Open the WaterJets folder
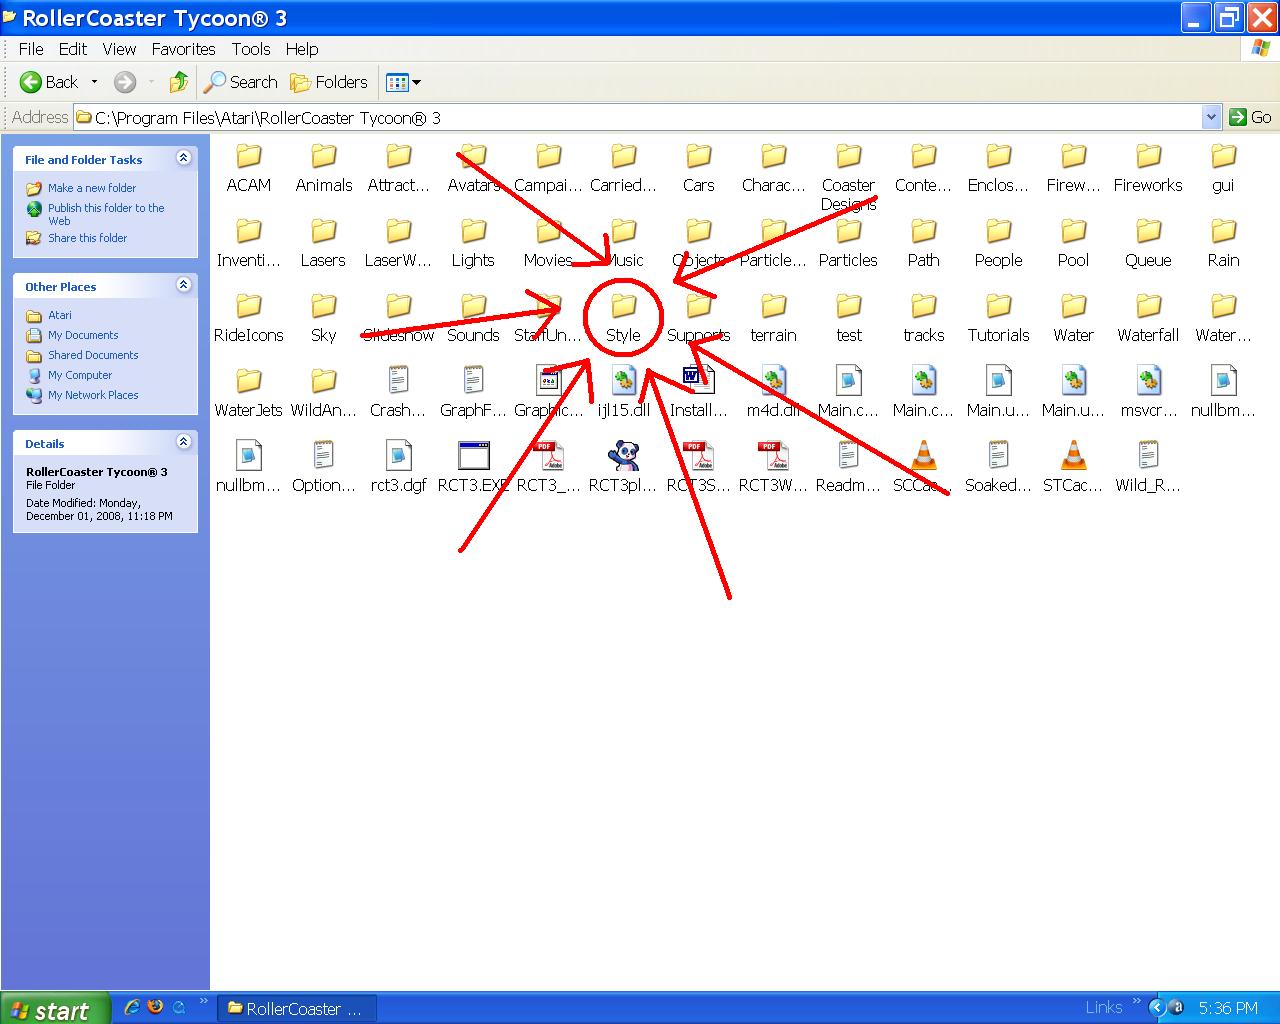This screenshot has height=1024, width=1280. [249, 393]
